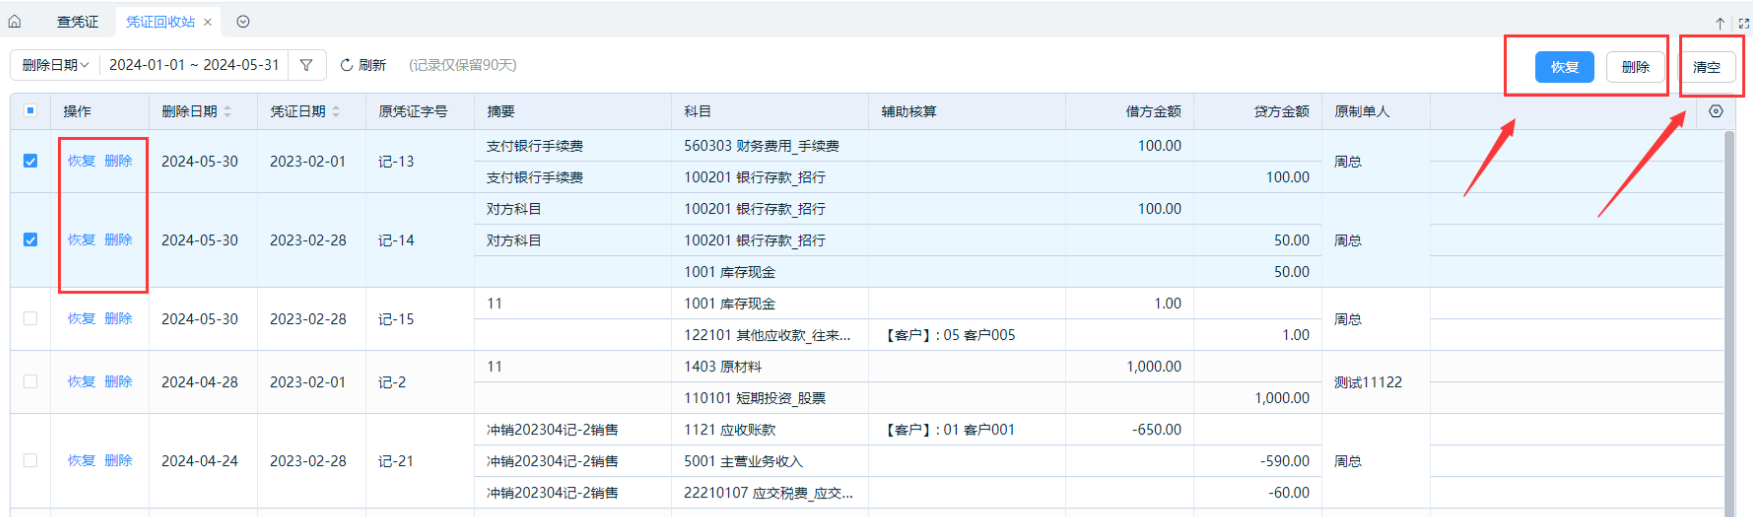Click the 清空 button
Screen dimensions: 1753x517
[x=1707, y=67]
